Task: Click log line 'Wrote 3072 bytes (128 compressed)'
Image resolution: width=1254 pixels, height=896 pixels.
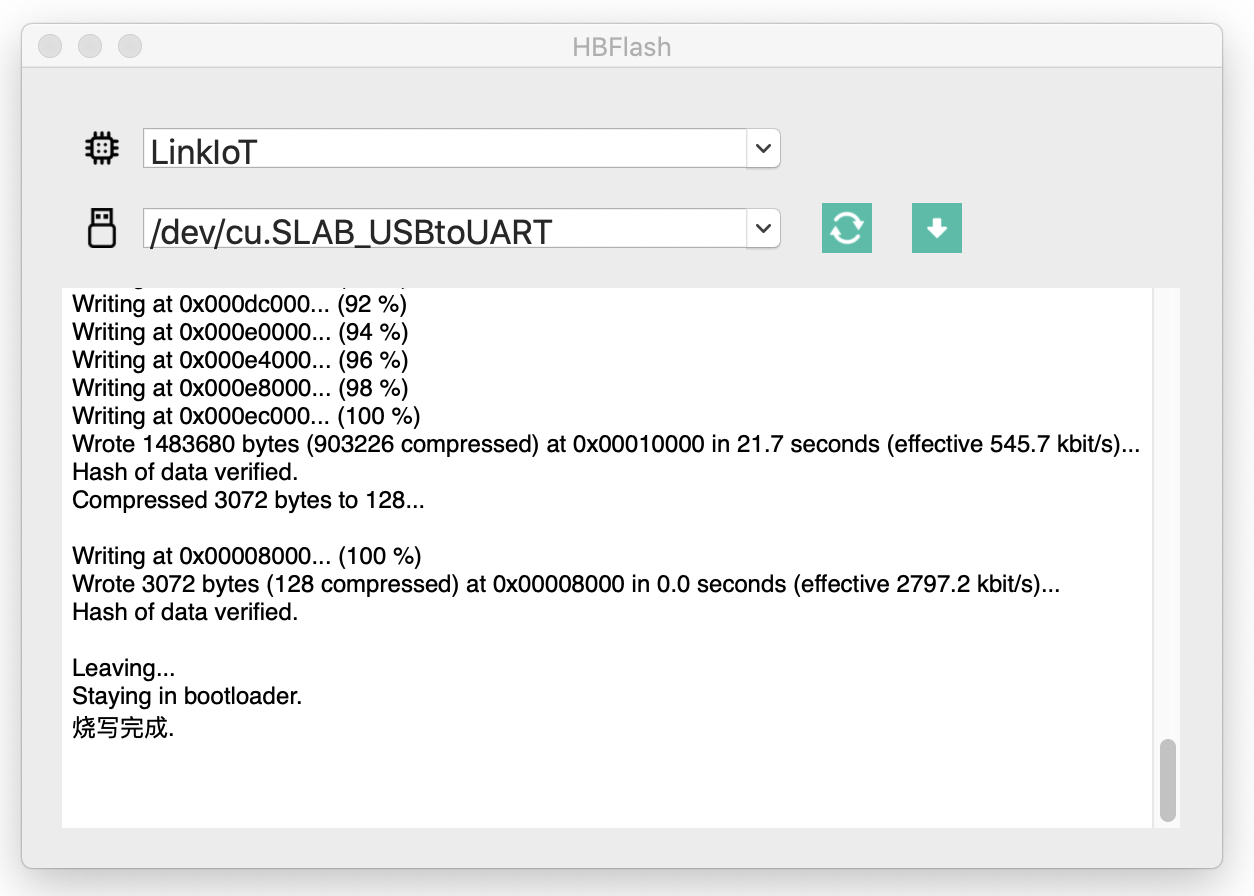Action: (x=566, y=584)
